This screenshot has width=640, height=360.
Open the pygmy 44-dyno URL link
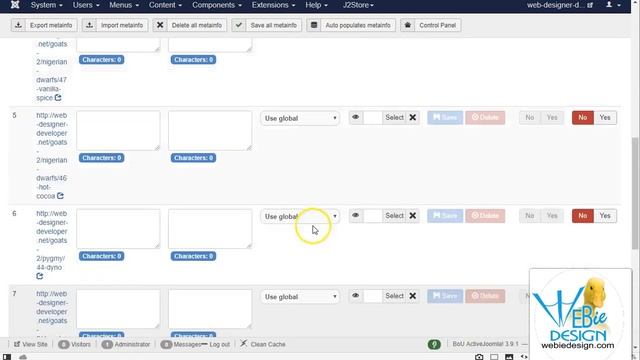coord(51,240)
